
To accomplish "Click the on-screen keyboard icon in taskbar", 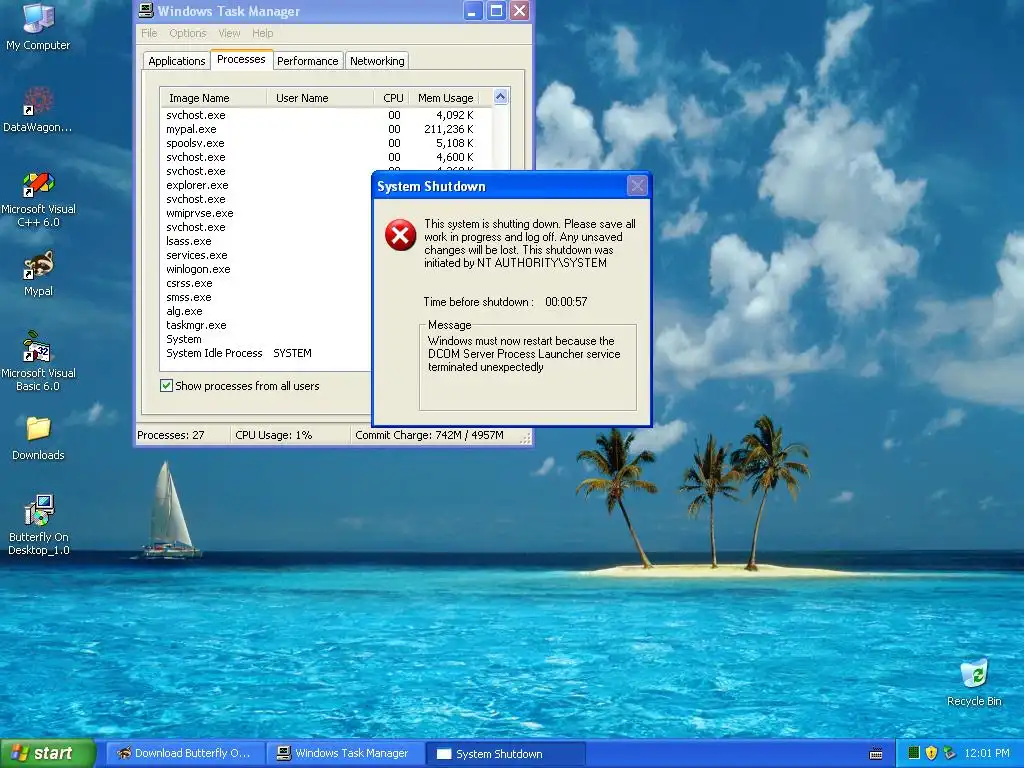I will tap(876, 754).
